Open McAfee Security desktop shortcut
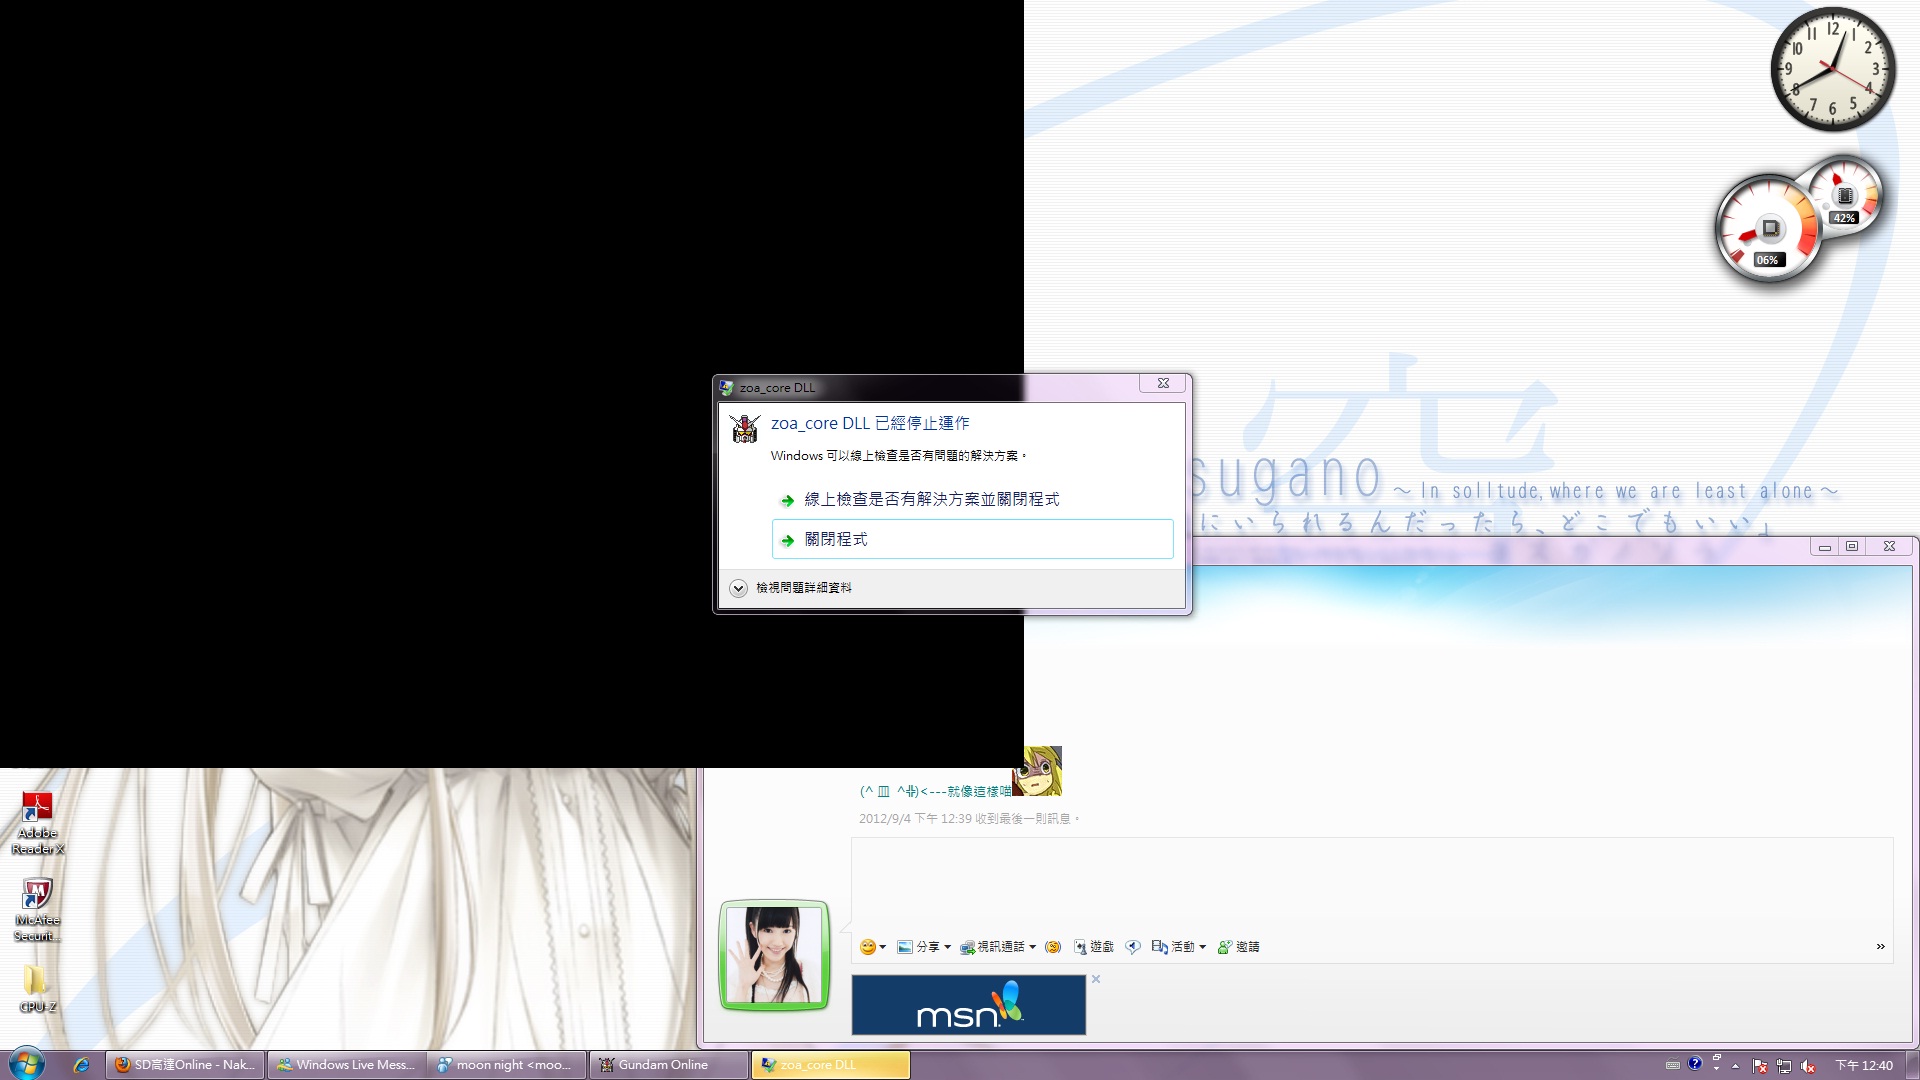1920x1080 pixels. pos(37,910)
